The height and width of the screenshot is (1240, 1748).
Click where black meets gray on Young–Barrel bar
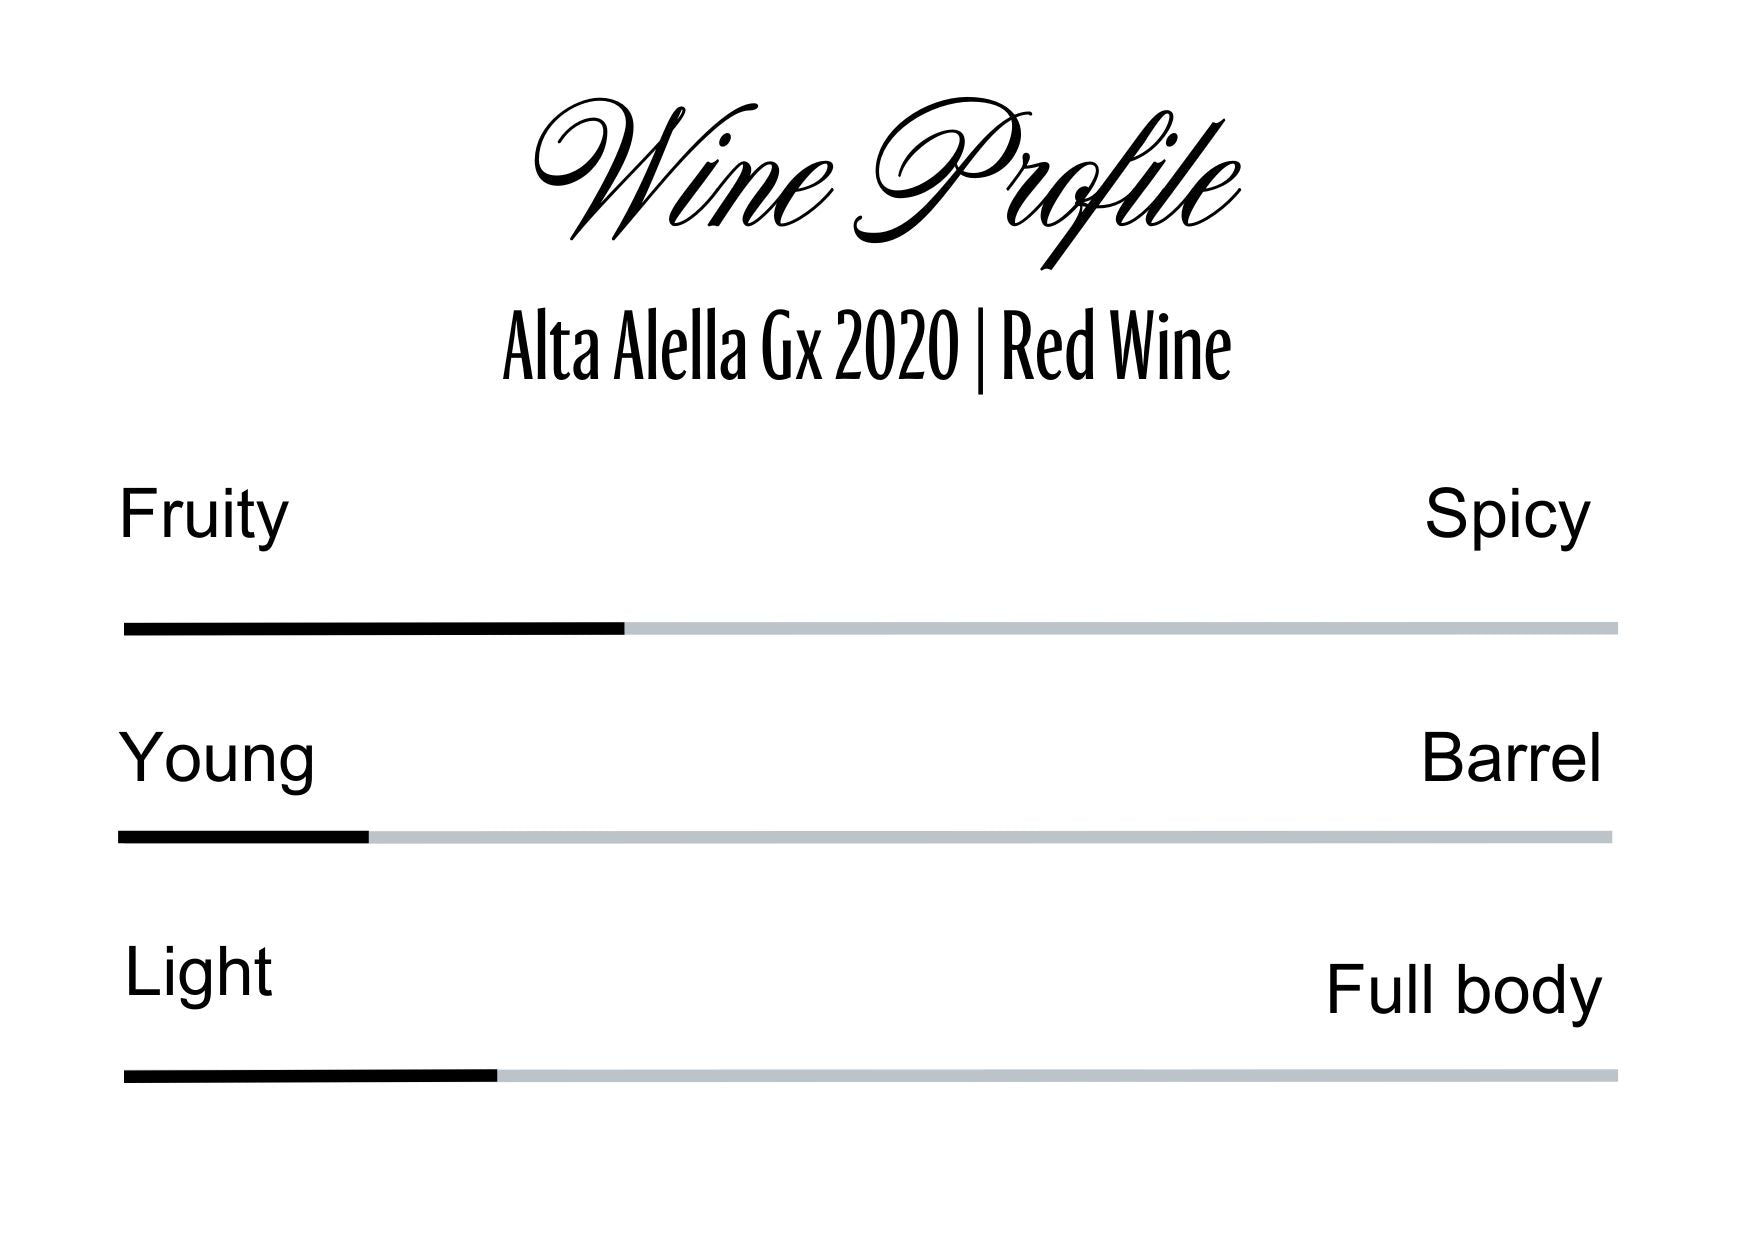click(x=369, y=837)
